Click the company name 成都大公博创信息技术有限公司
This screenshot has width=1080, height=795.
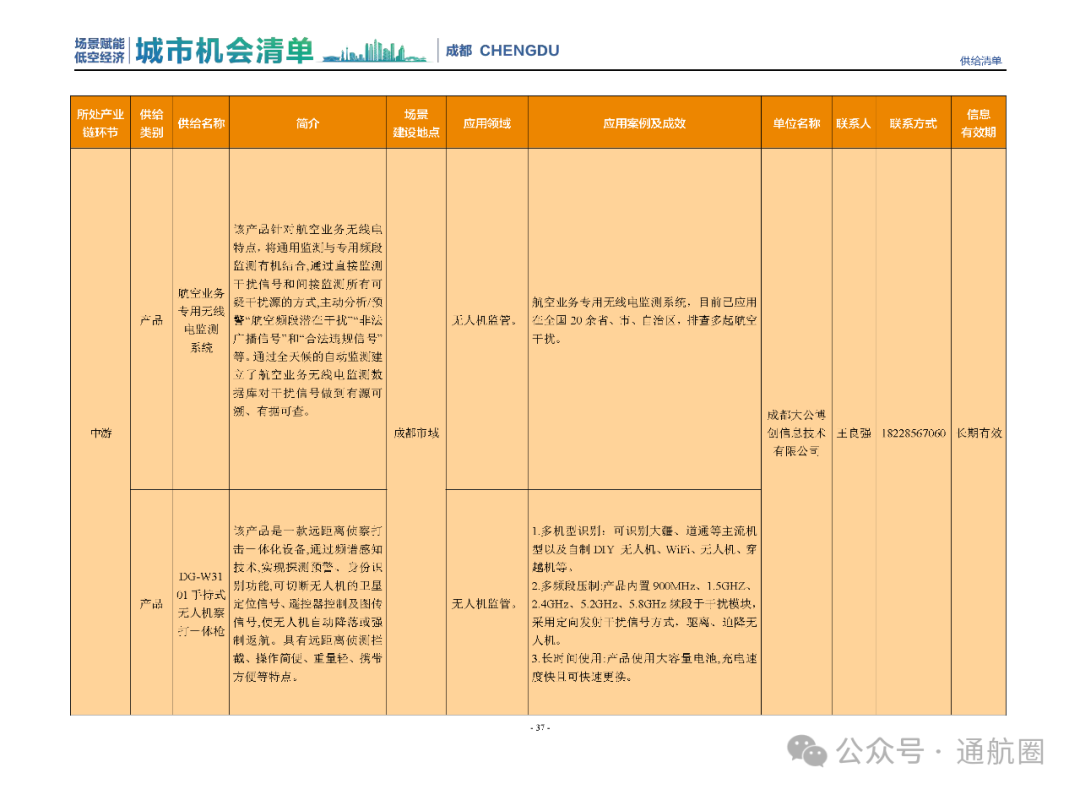tap(796, 433)
